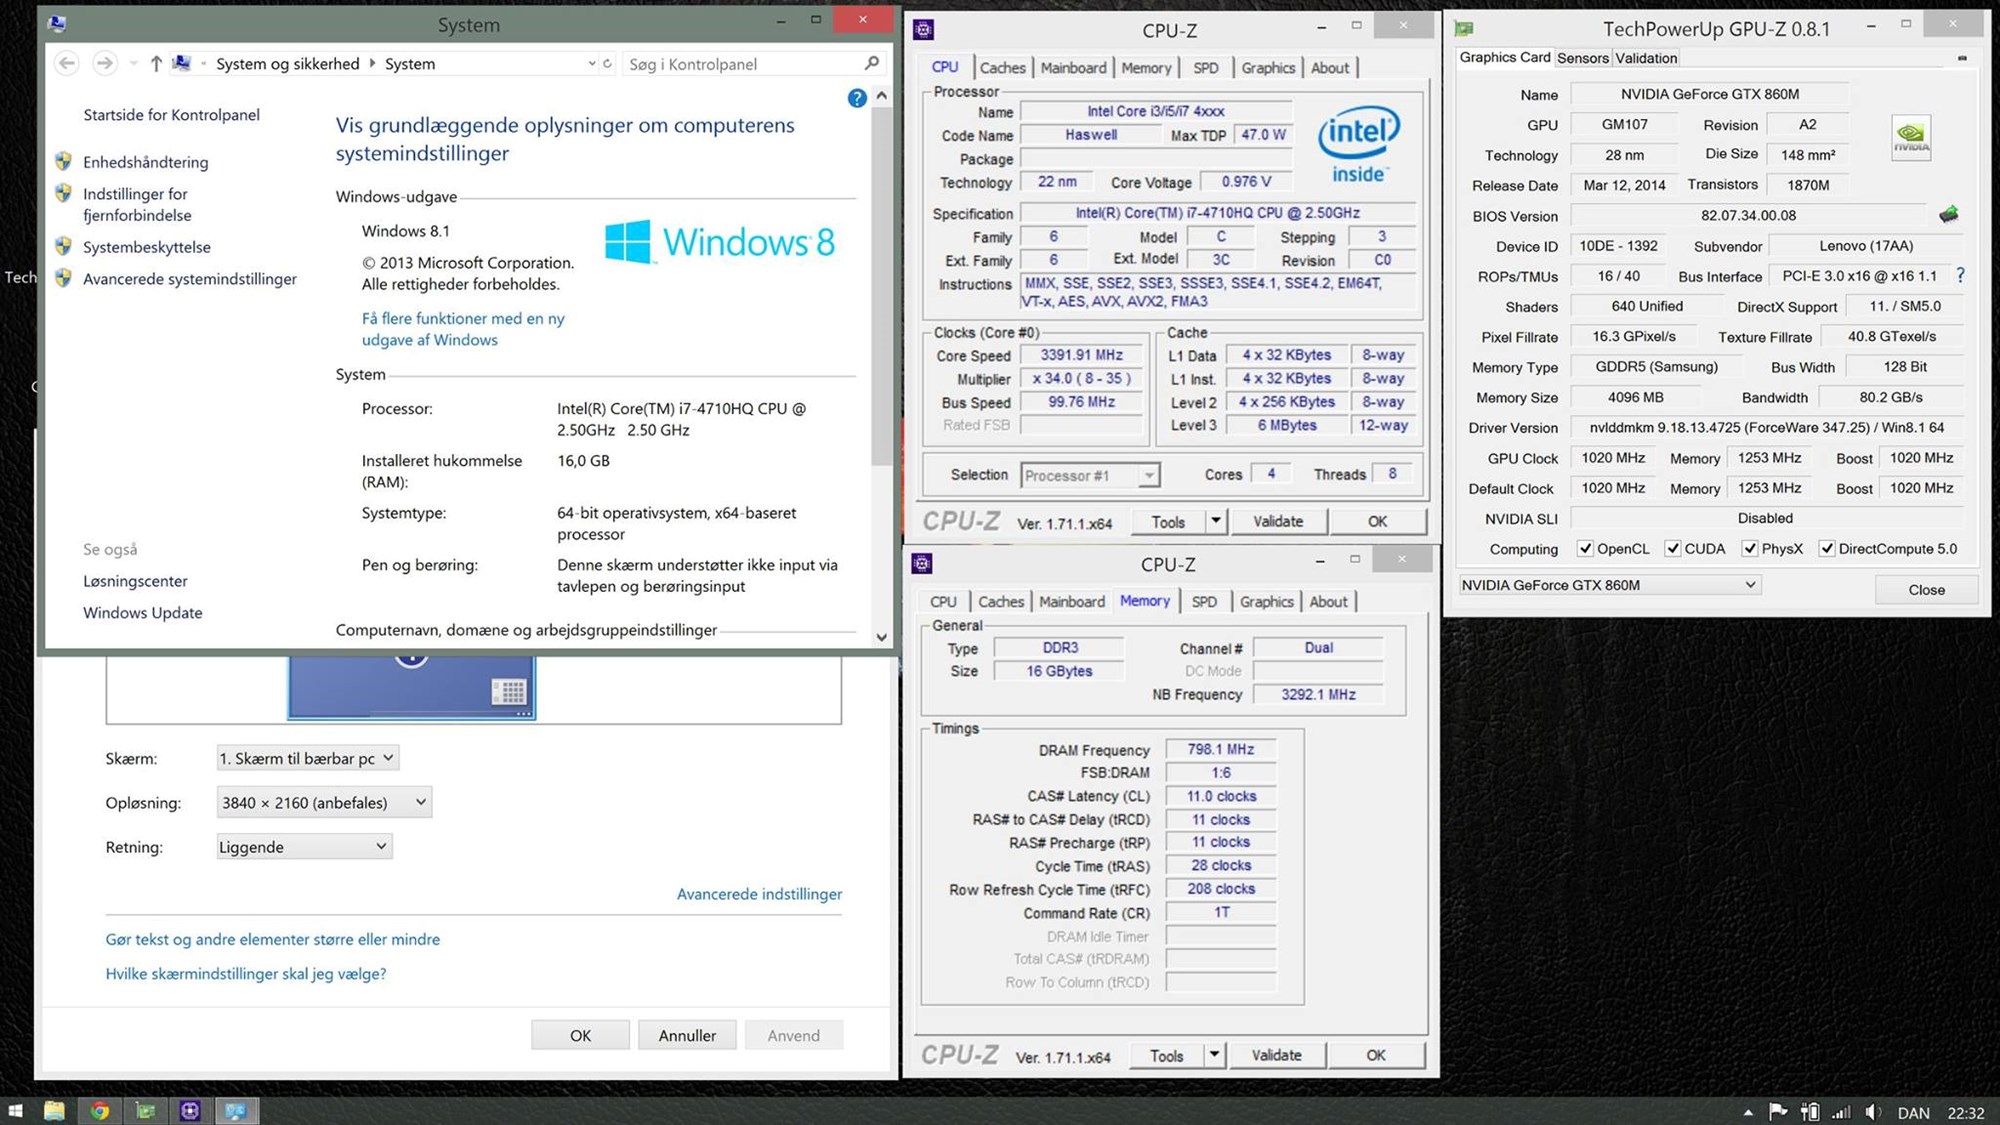Select About tab in upper CPU-Z
Image resolution: width=2000 pixels, height=1125 pixels.
coord(1329,67)
